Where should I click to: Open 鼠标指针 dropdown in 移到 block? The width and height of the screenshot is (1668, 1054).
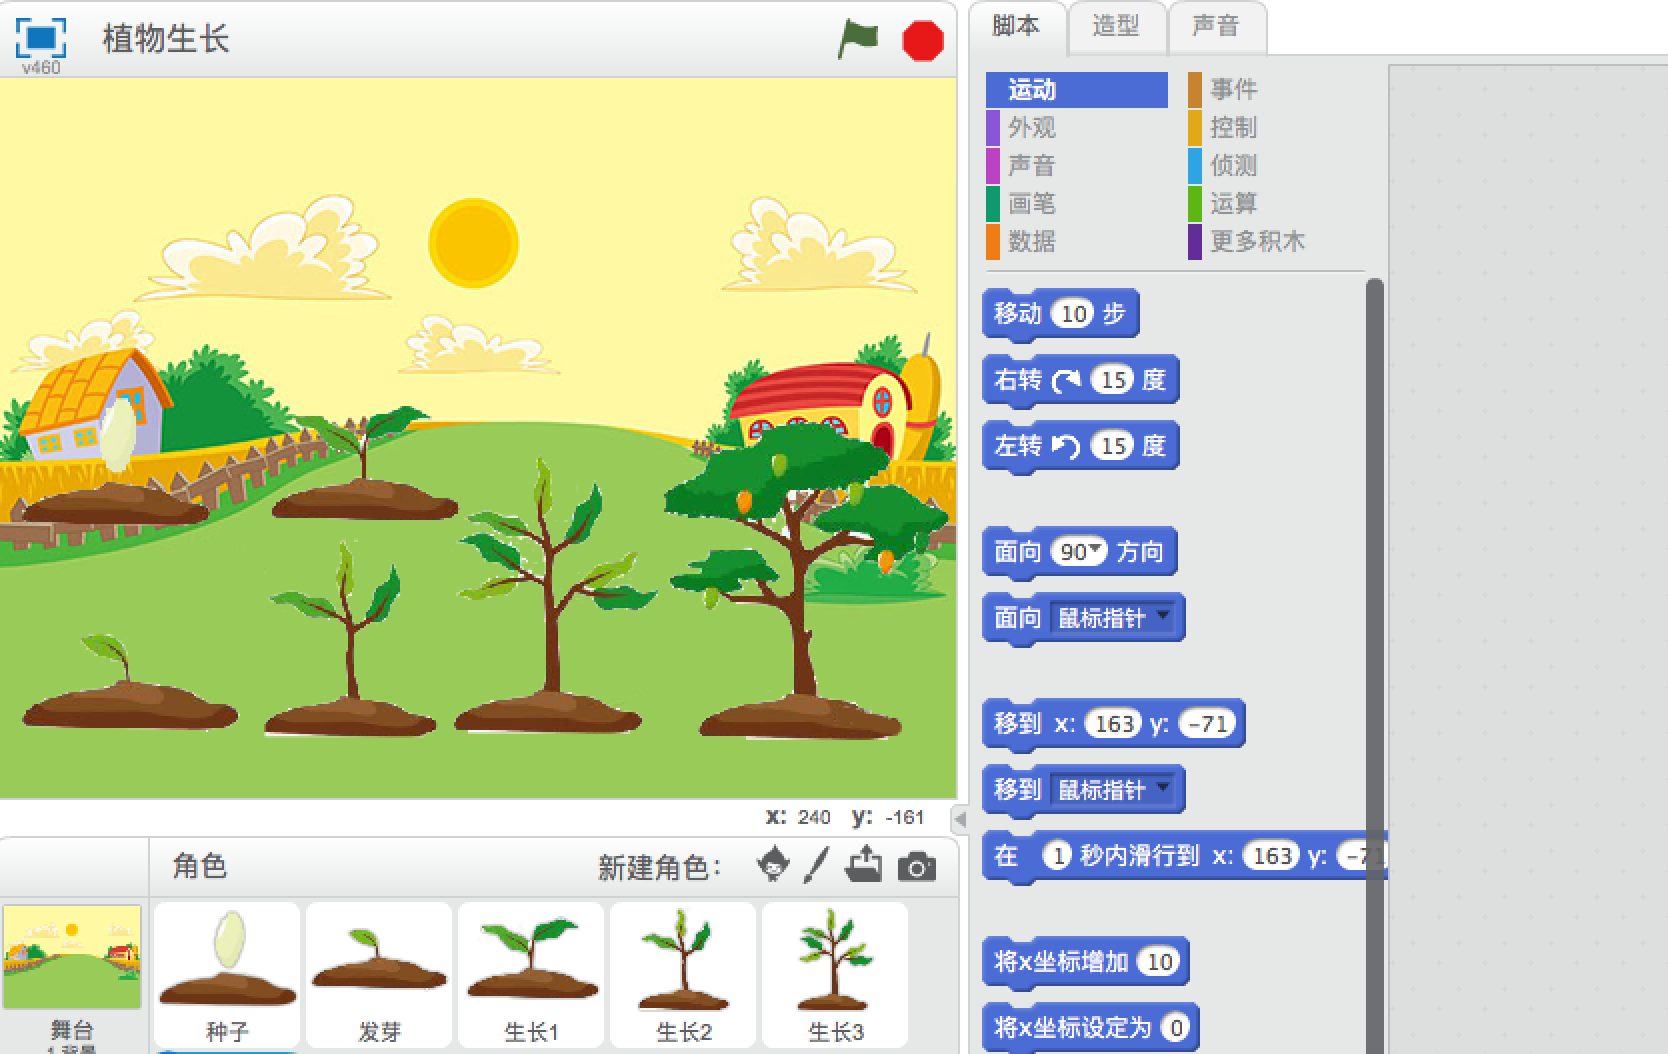(1112, 790)
